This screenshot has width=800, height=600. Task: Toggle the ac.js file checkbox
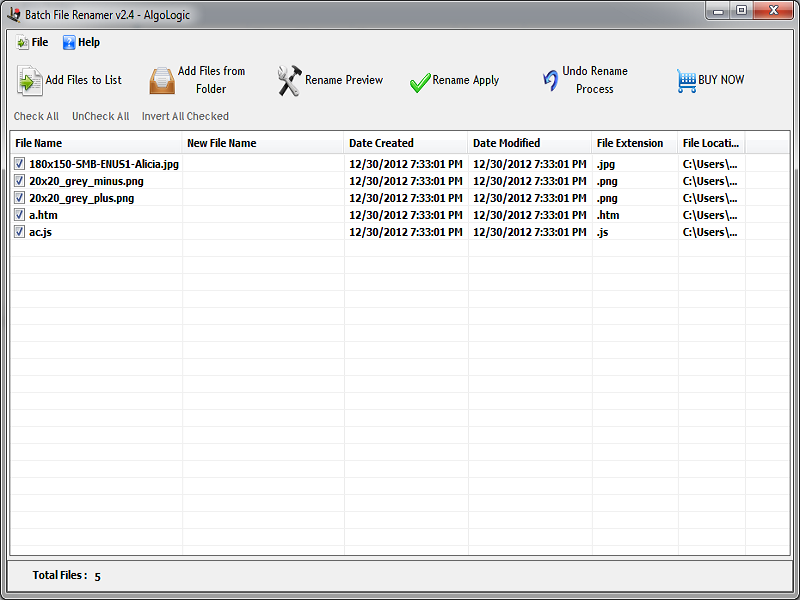point(20,232)
